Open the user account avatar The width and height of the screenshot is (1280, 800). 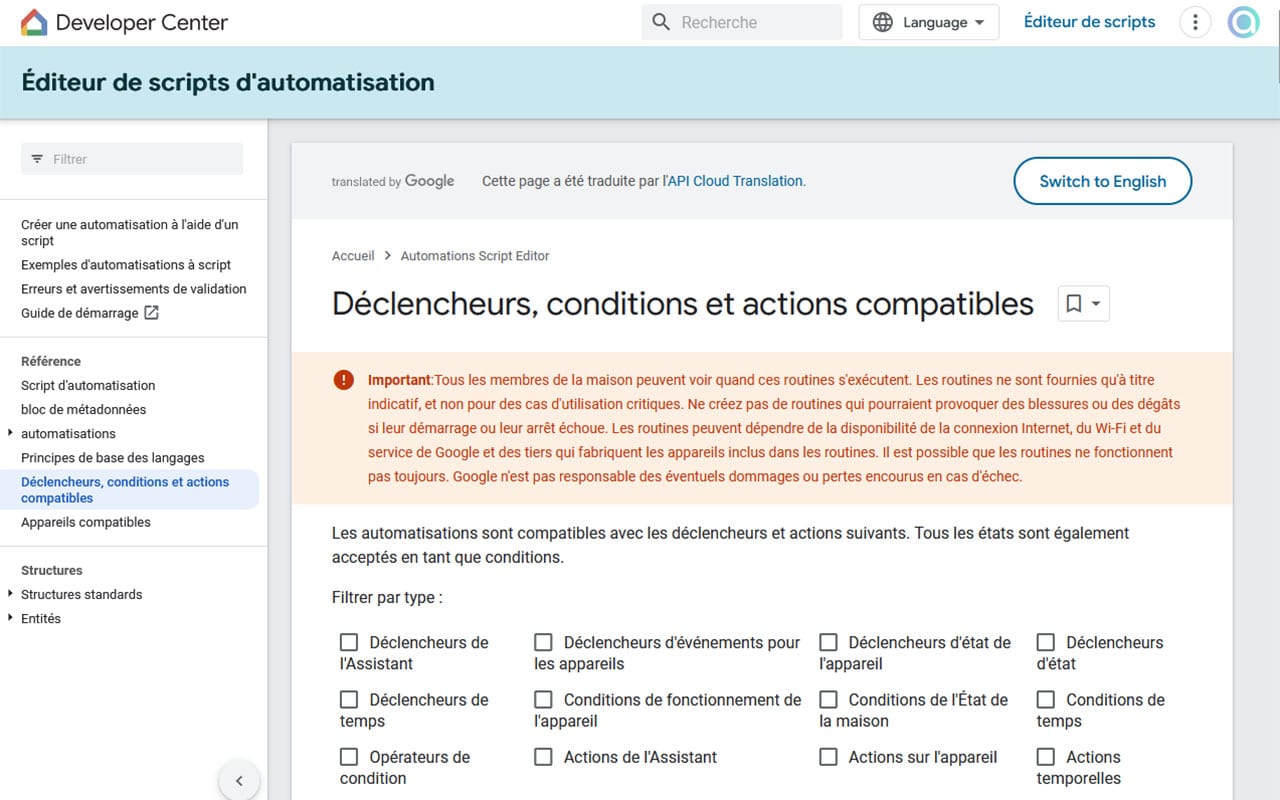click(x=1243, y=22)
